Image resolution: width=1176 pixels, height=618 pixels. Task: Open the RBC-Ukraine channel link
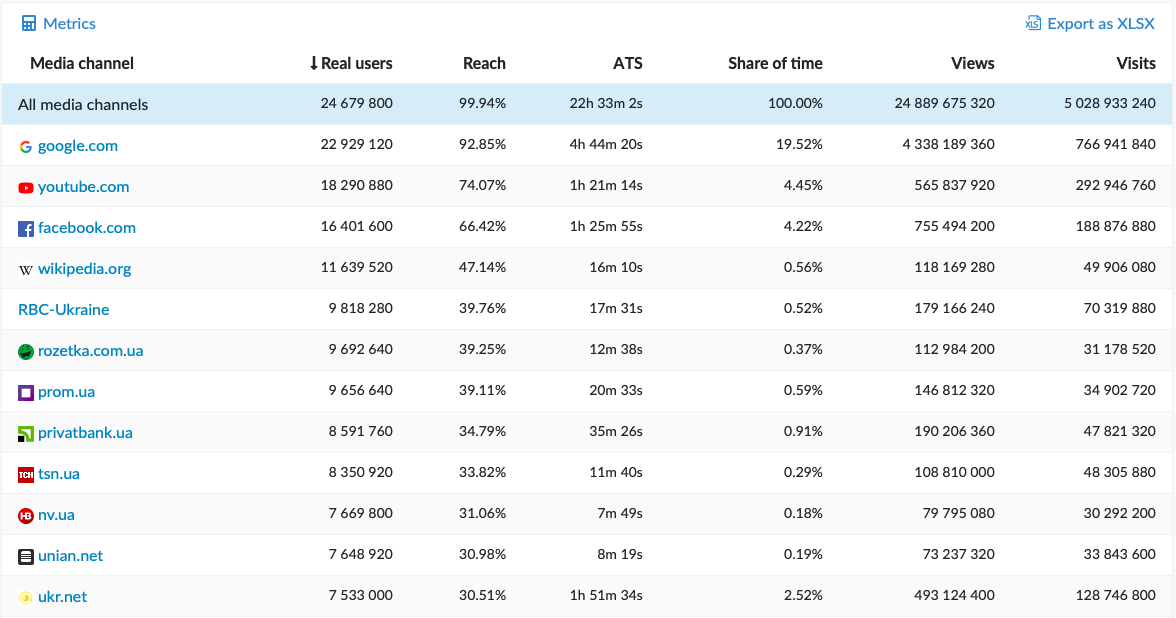(x=64, y=310)
